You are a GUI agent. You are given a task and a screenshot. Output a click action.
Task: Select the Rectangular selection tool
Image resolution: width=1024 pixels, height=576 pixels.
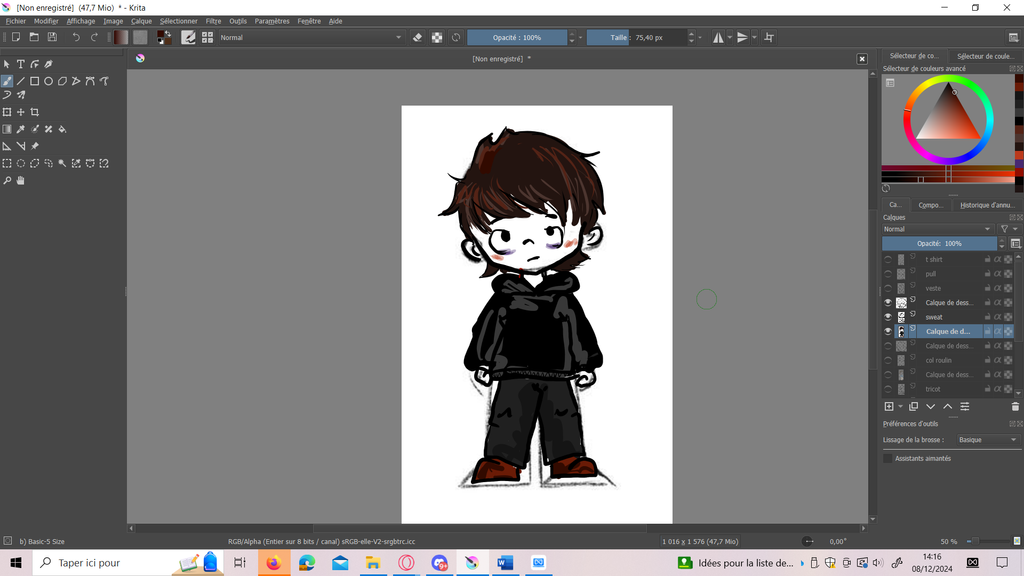[x=7, y=163]
